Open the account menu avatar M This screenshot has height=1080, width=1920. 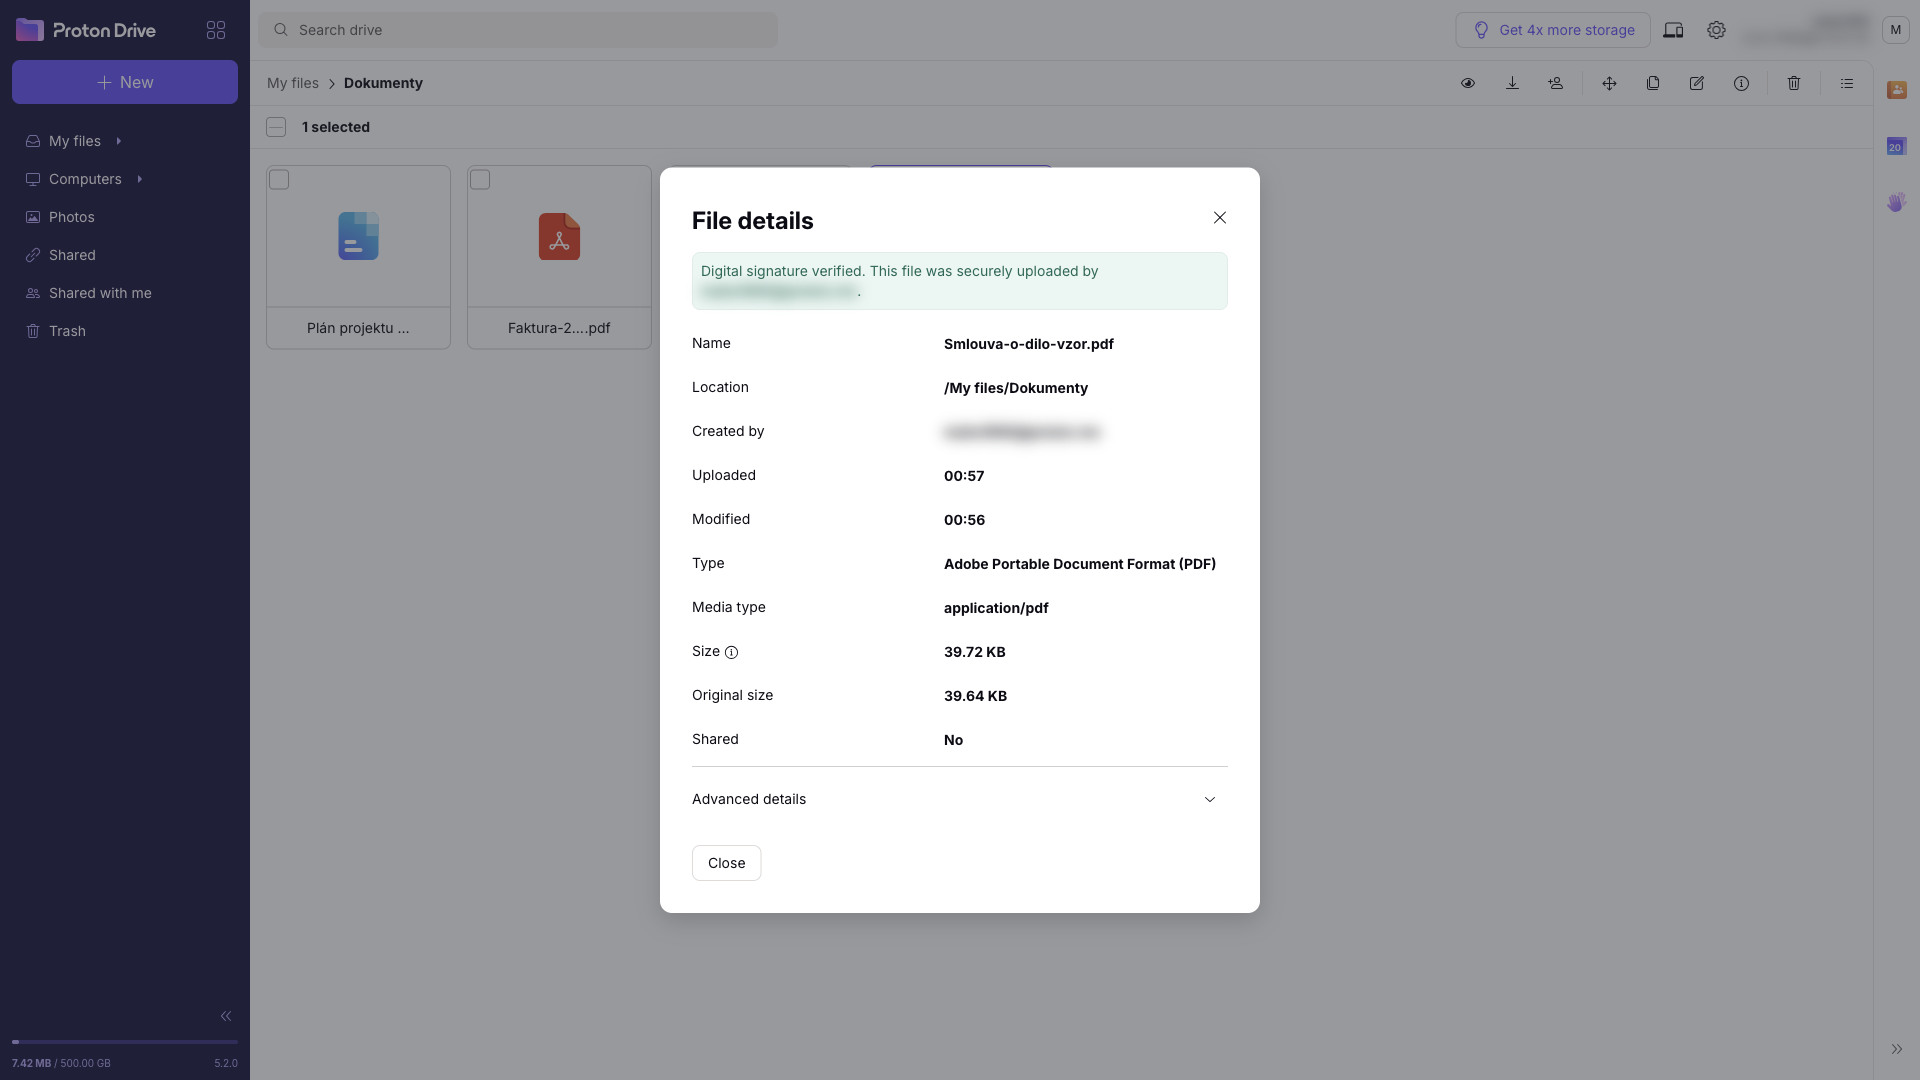tap(1896, 30)
